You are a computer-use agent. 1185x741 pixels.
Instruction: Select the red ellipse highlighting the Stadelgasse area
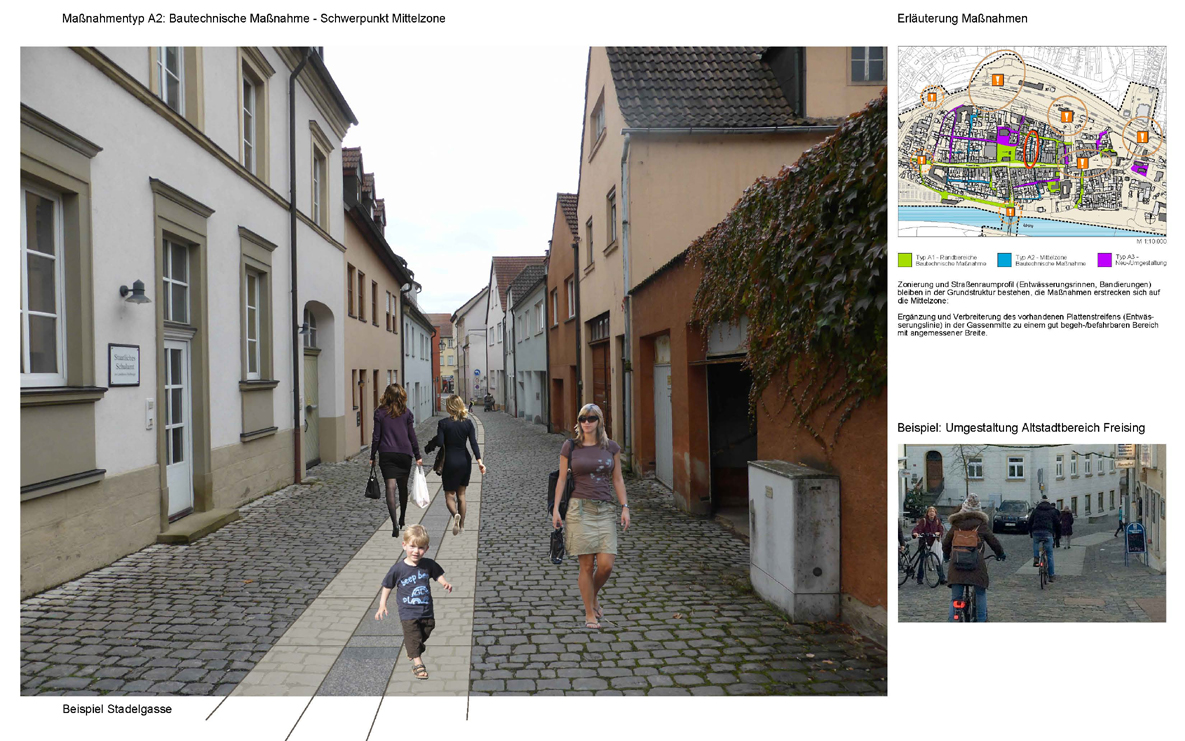pyautogui.click(x=1031, y=150)
